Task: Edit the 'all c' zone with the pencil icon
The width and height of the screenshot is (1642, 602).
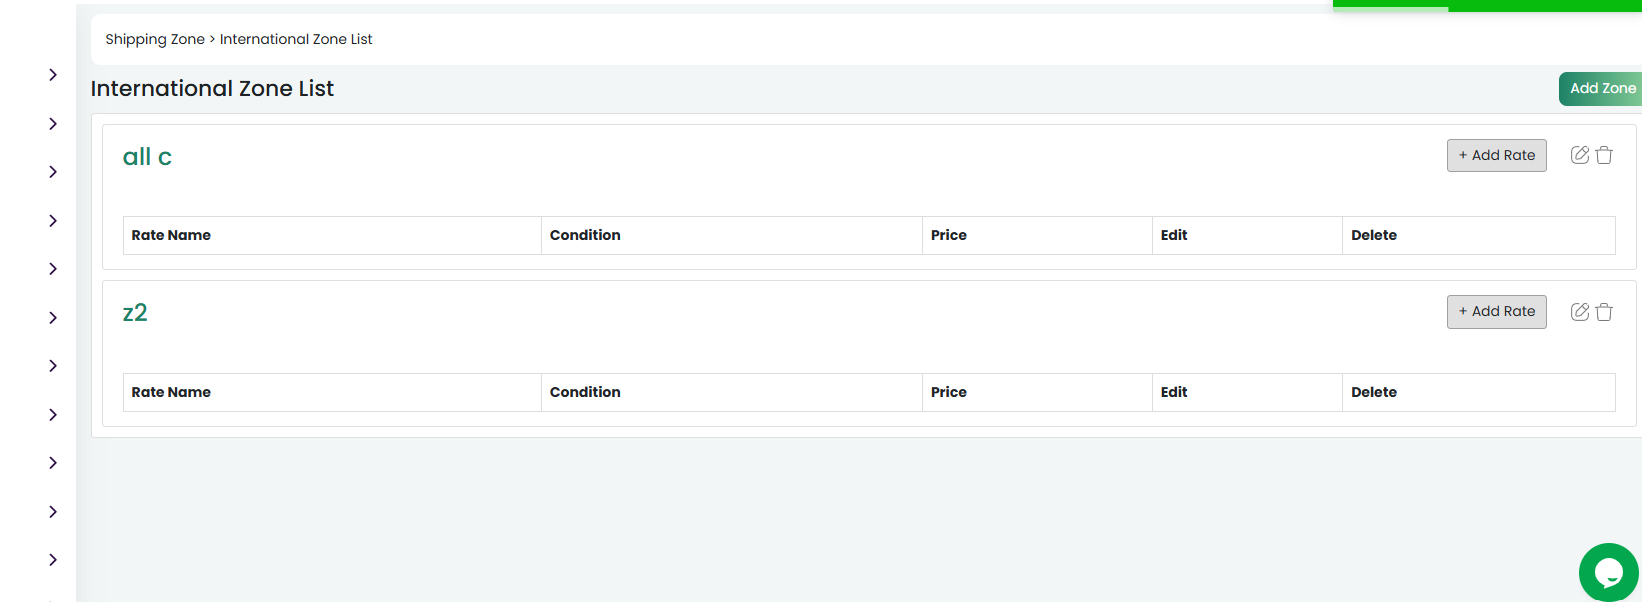Action: 1580,155
